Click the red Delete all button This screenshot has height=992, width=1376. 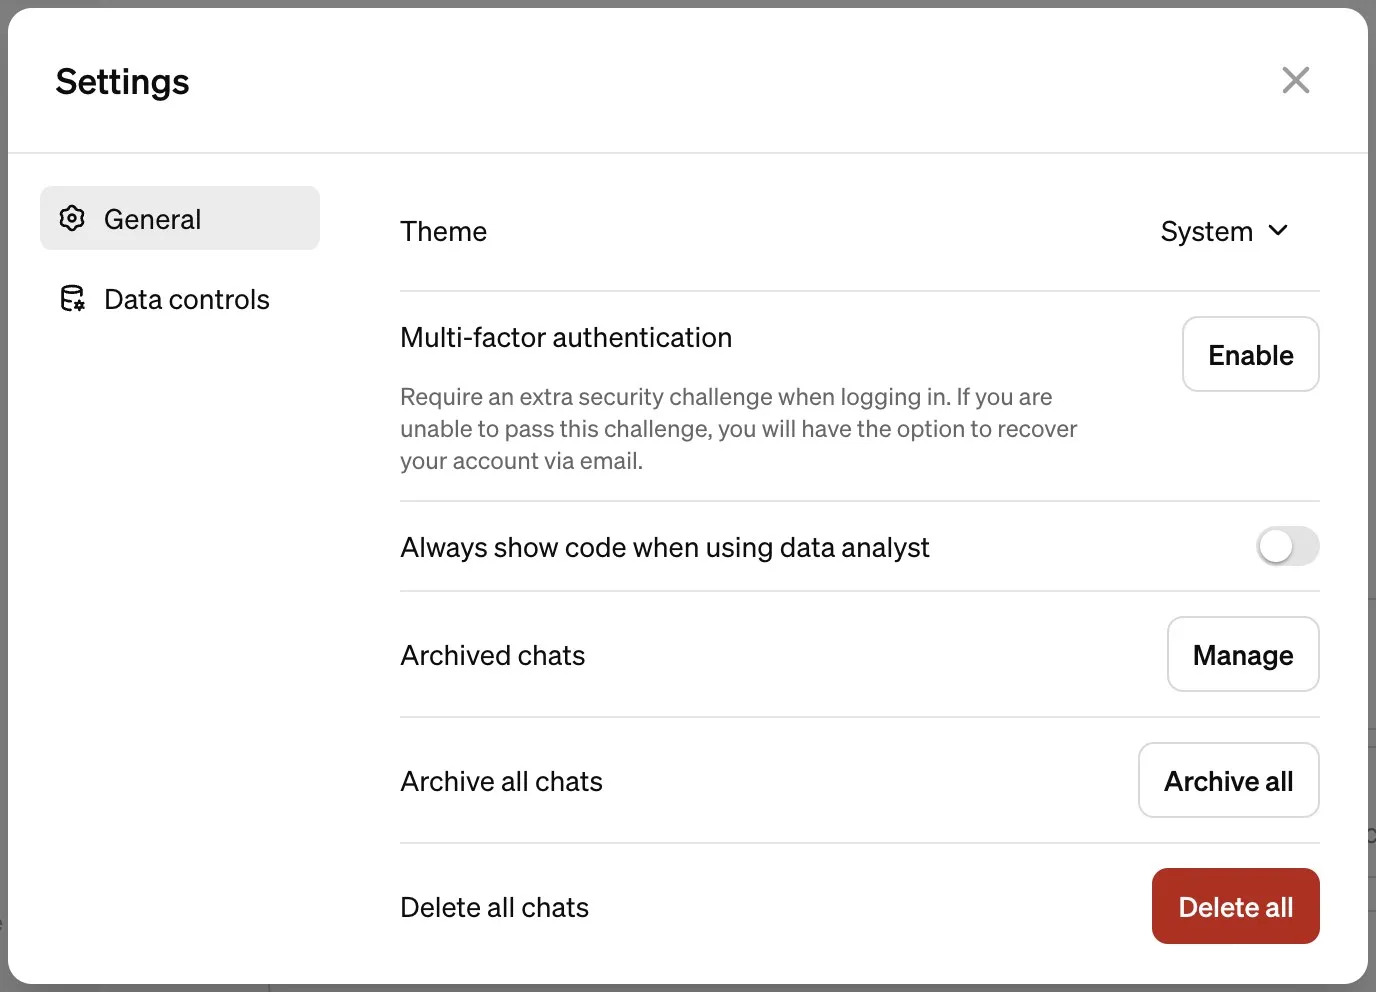pyautogui.click(x=1235, y=906)
